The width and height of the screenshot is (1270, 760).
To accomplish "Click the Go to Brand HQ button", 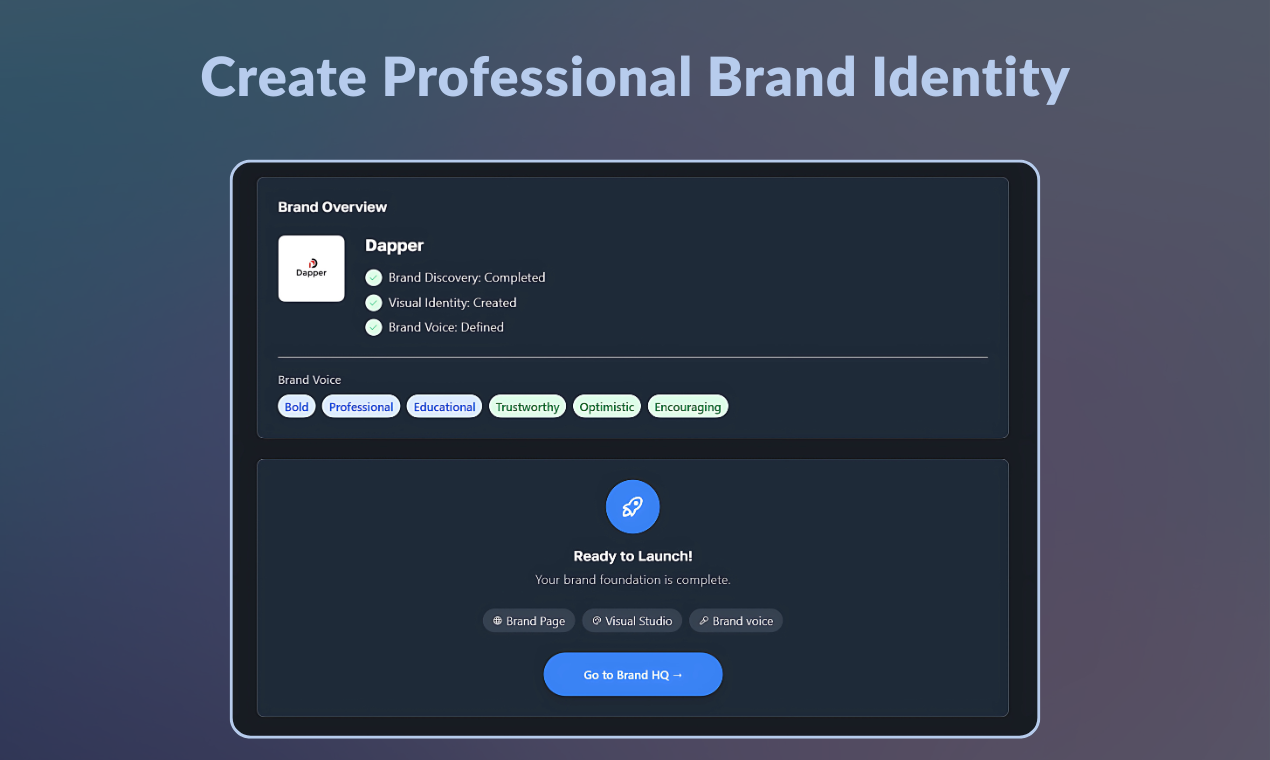I will [632, 674].
